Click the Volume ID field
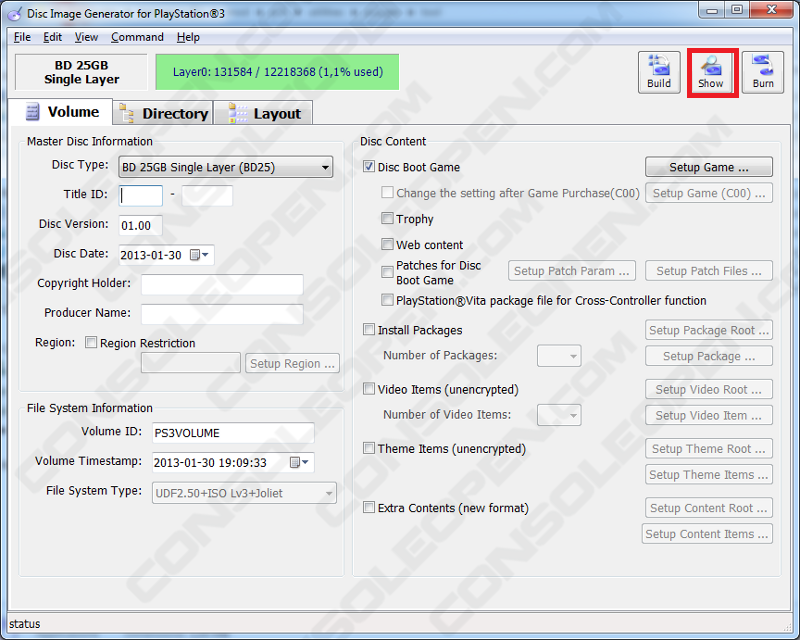 click(233, 433)
